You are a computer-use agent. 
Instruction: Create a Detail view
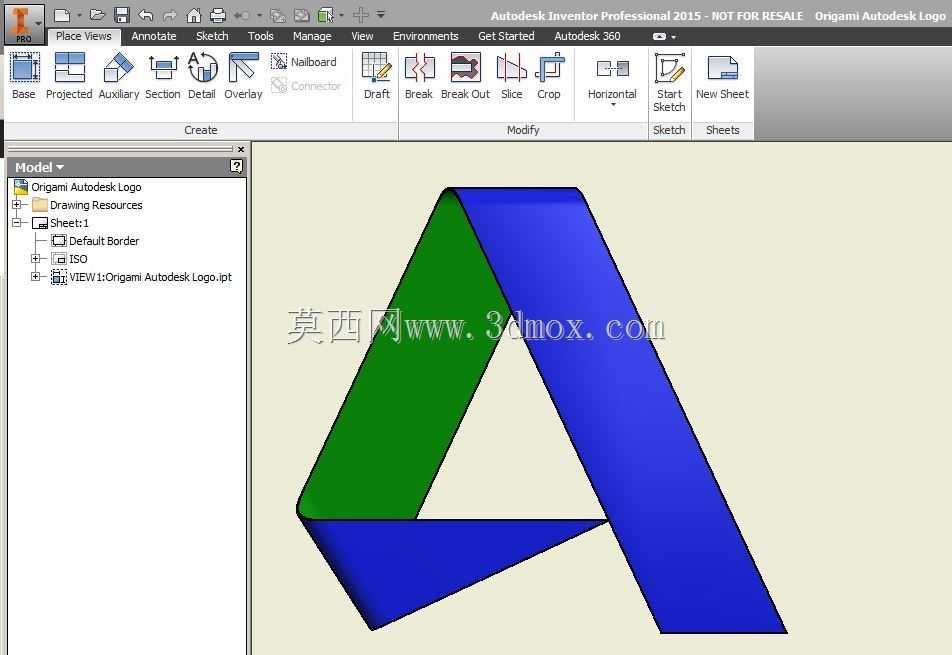click(202, 75)
